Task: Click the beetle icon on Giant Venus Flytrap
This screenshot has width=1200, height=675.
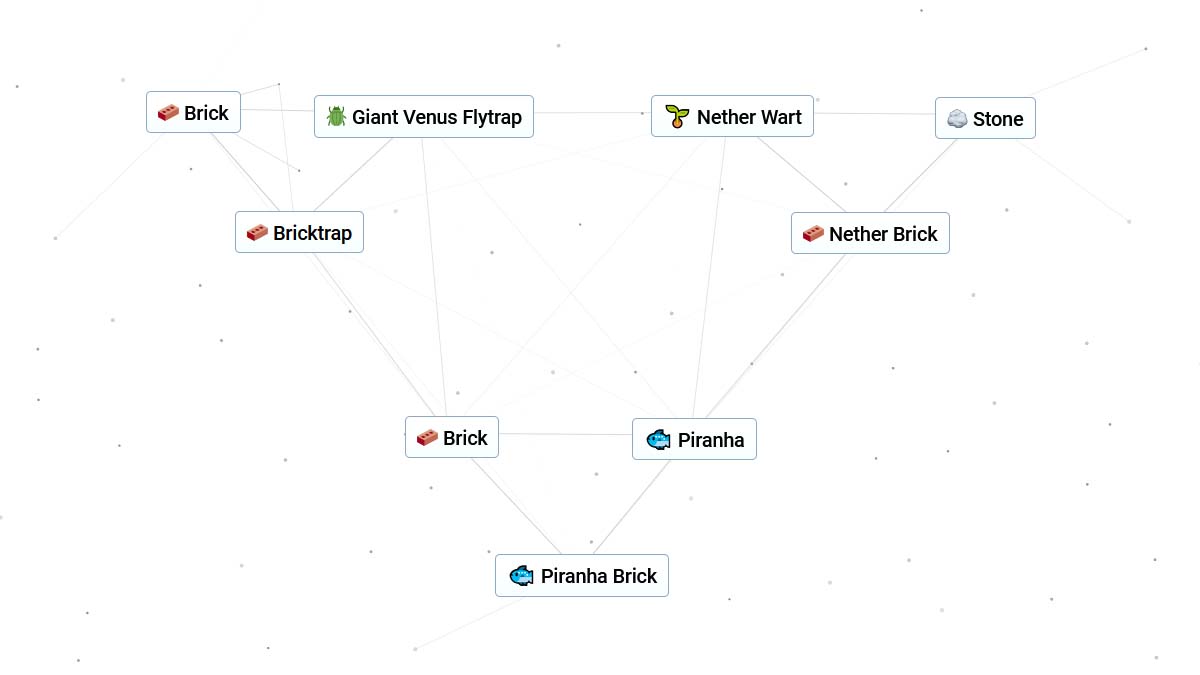Action: [x=336, y=117]
